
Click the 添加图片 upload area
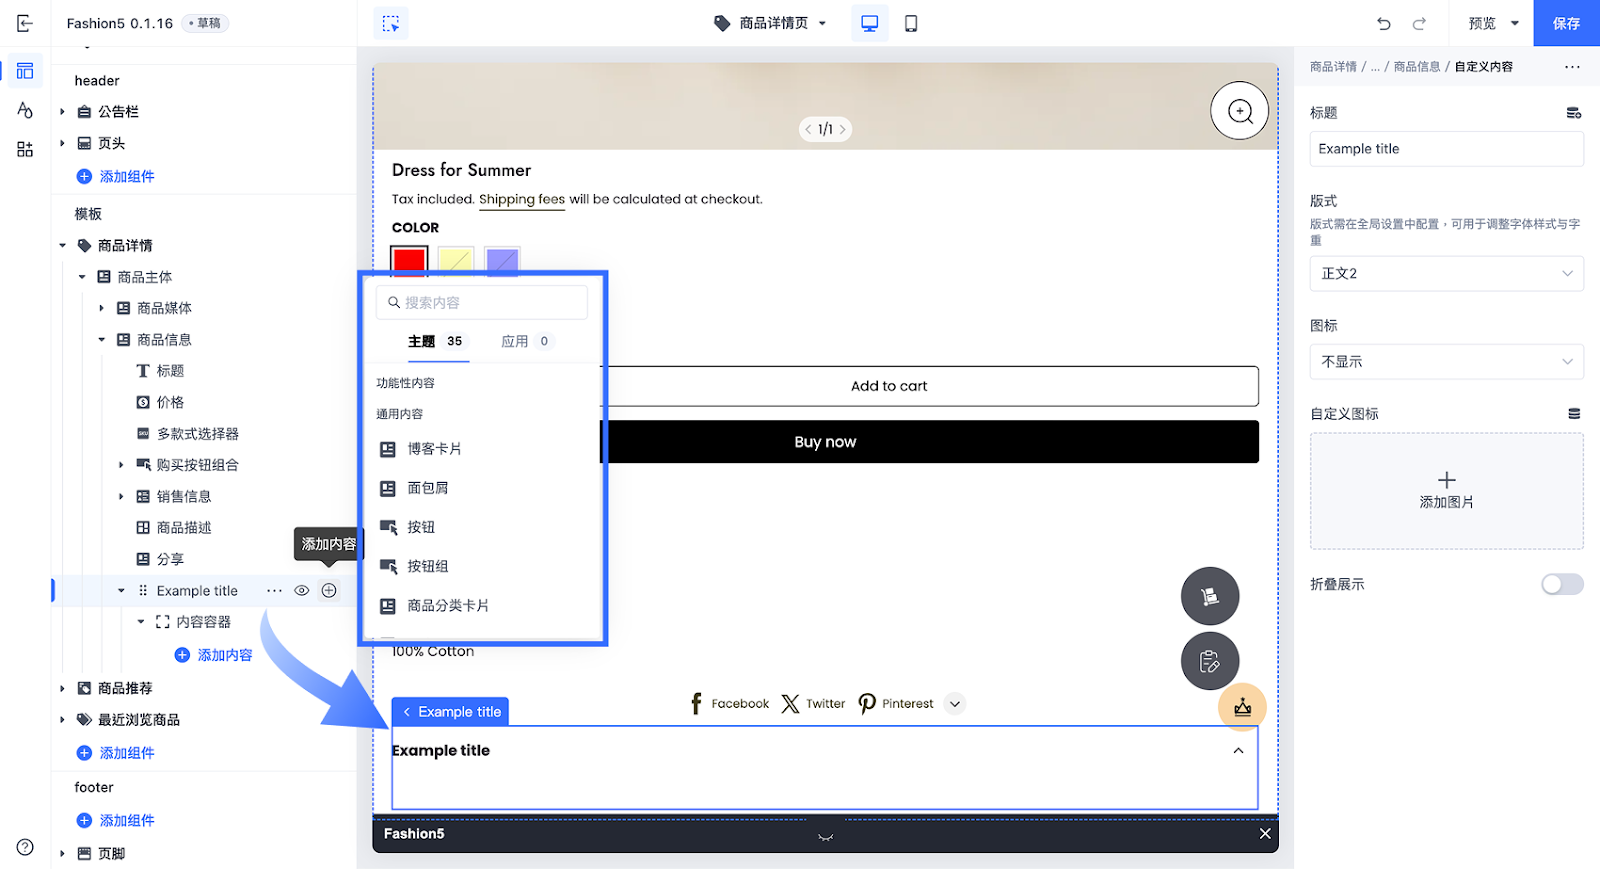(x=1447, y=491)
